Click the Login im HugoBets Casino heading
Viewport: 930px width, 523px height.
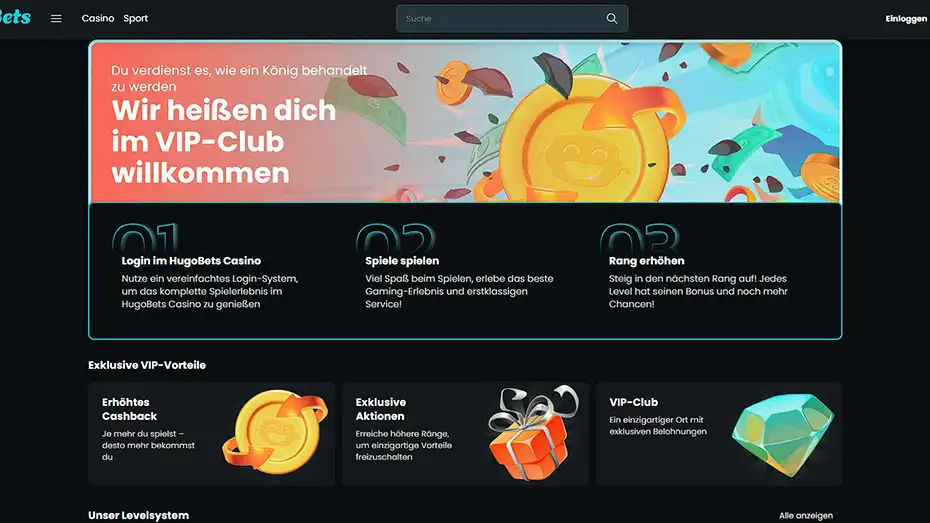[x=191, y=261]
